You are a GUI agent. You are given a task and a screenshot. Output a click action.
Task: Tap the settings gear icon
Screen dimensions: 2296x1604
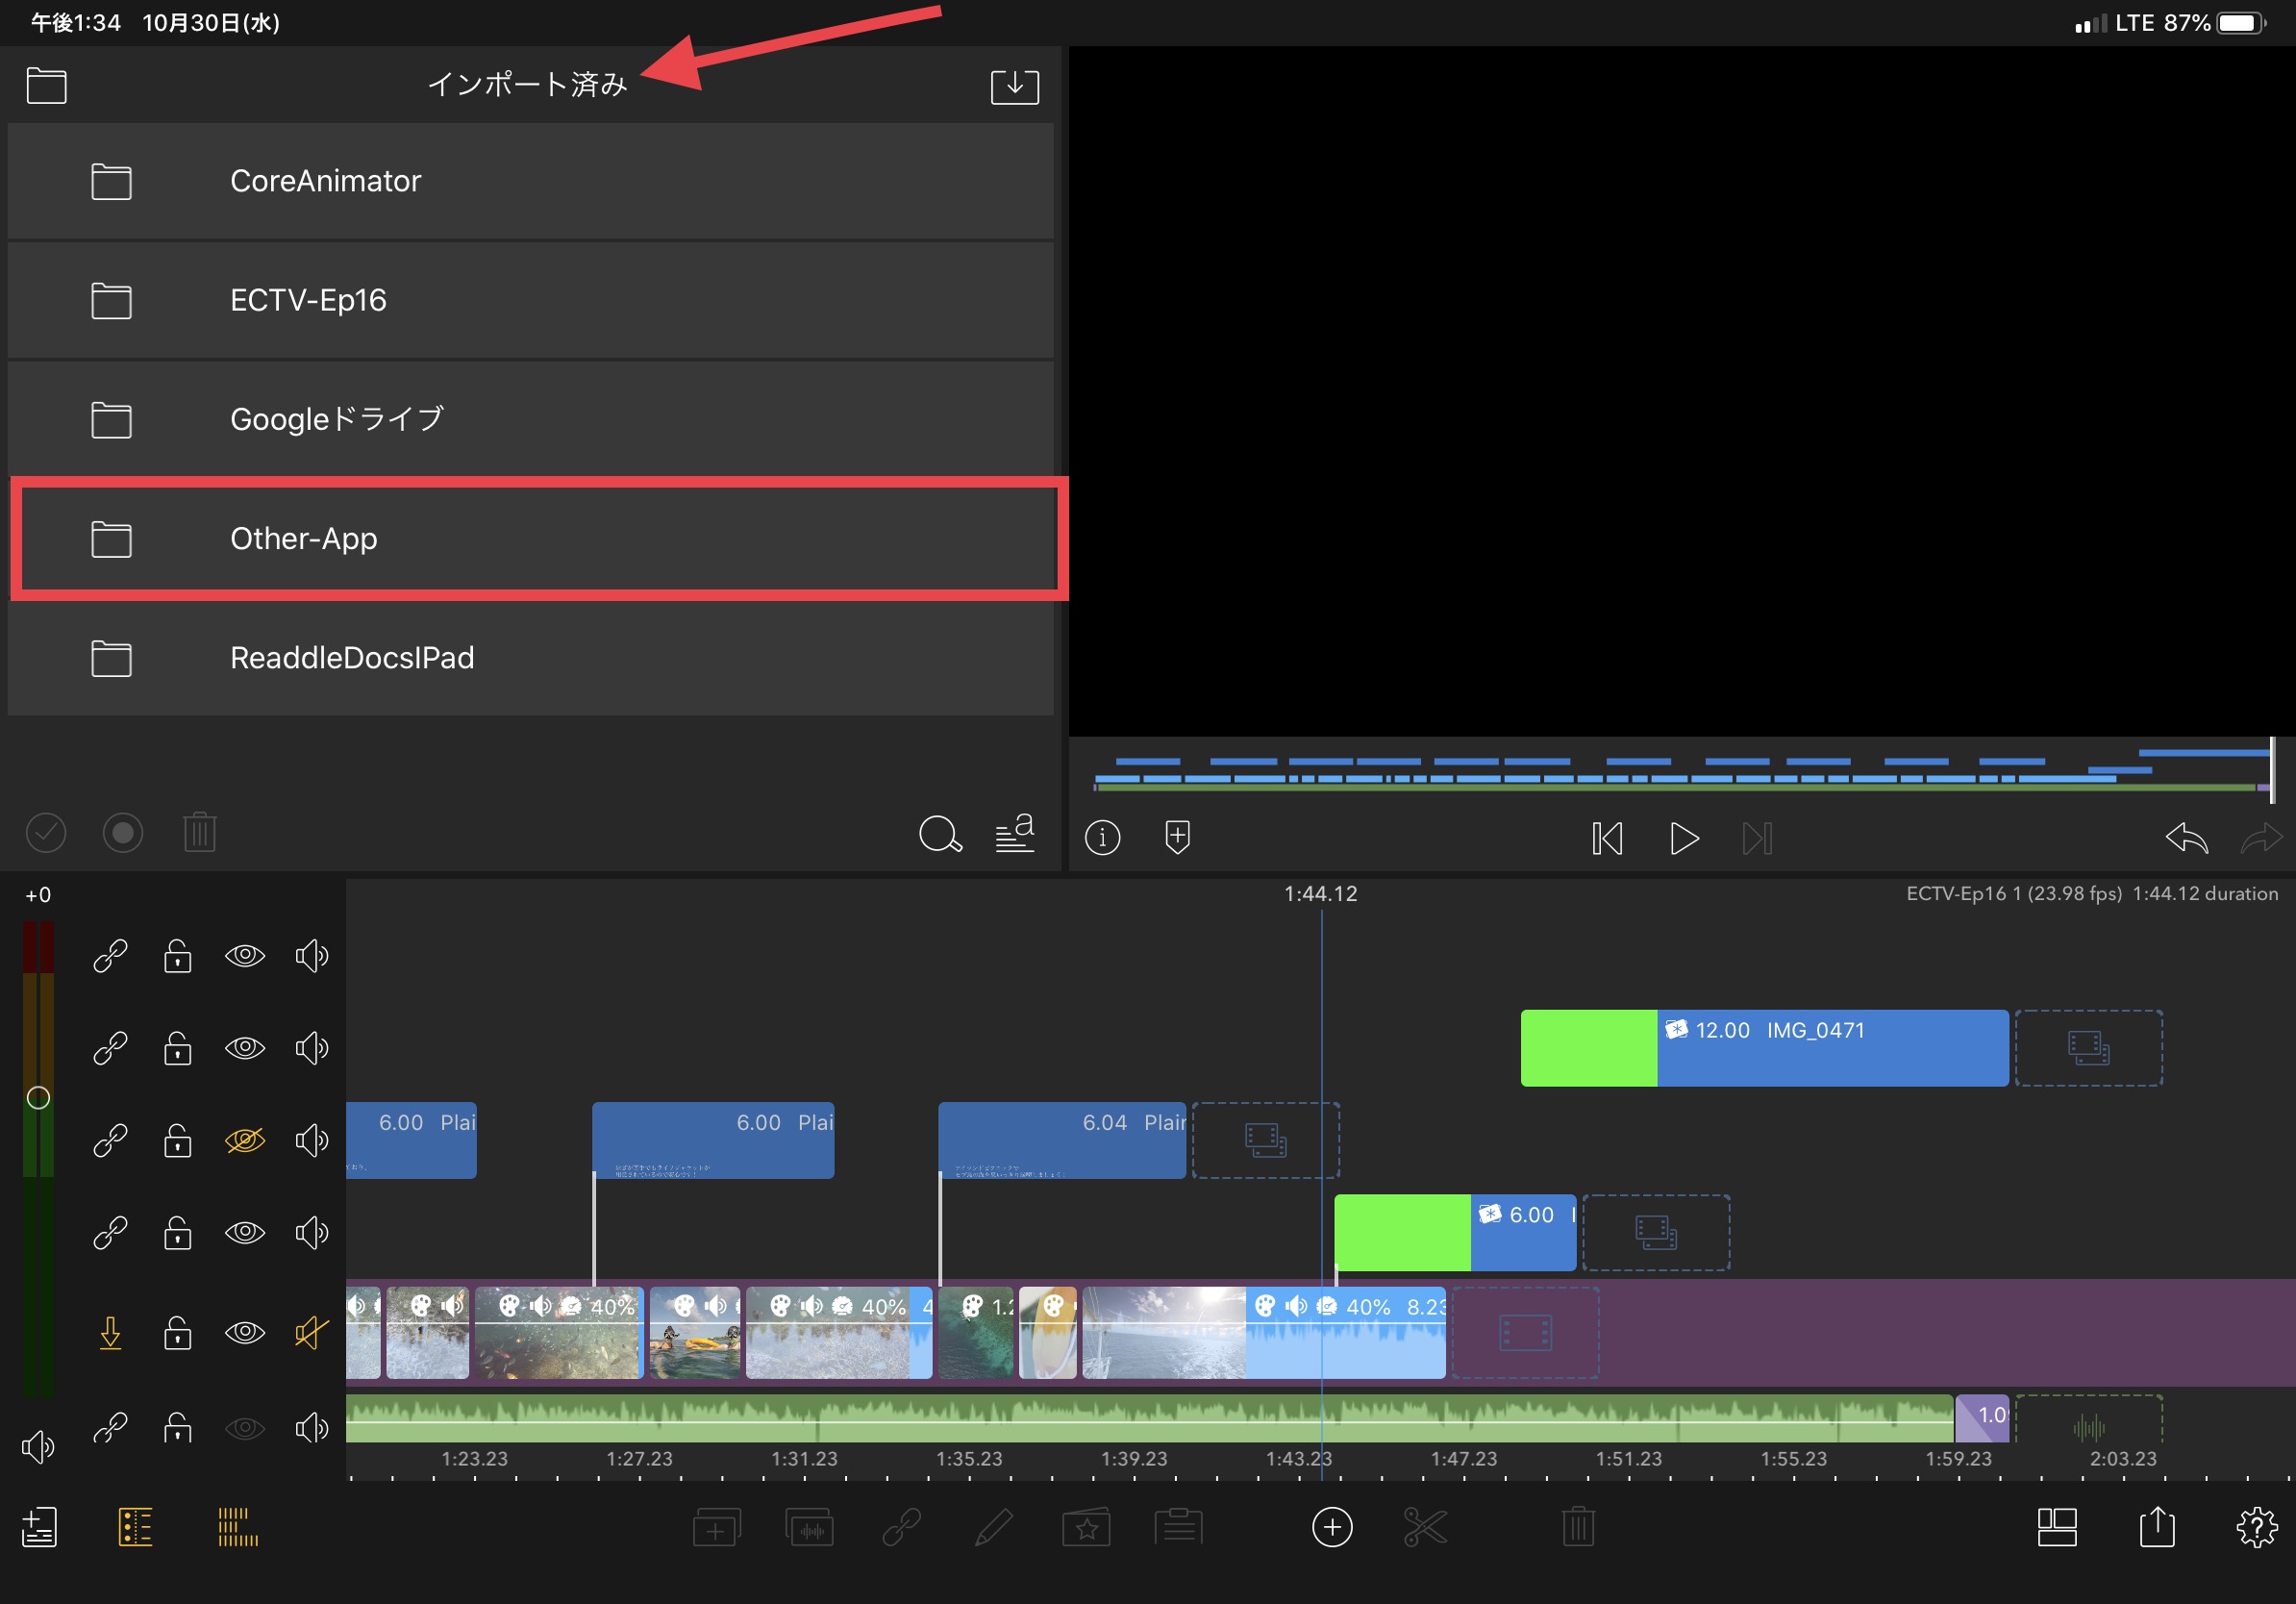[2256, 1527]
